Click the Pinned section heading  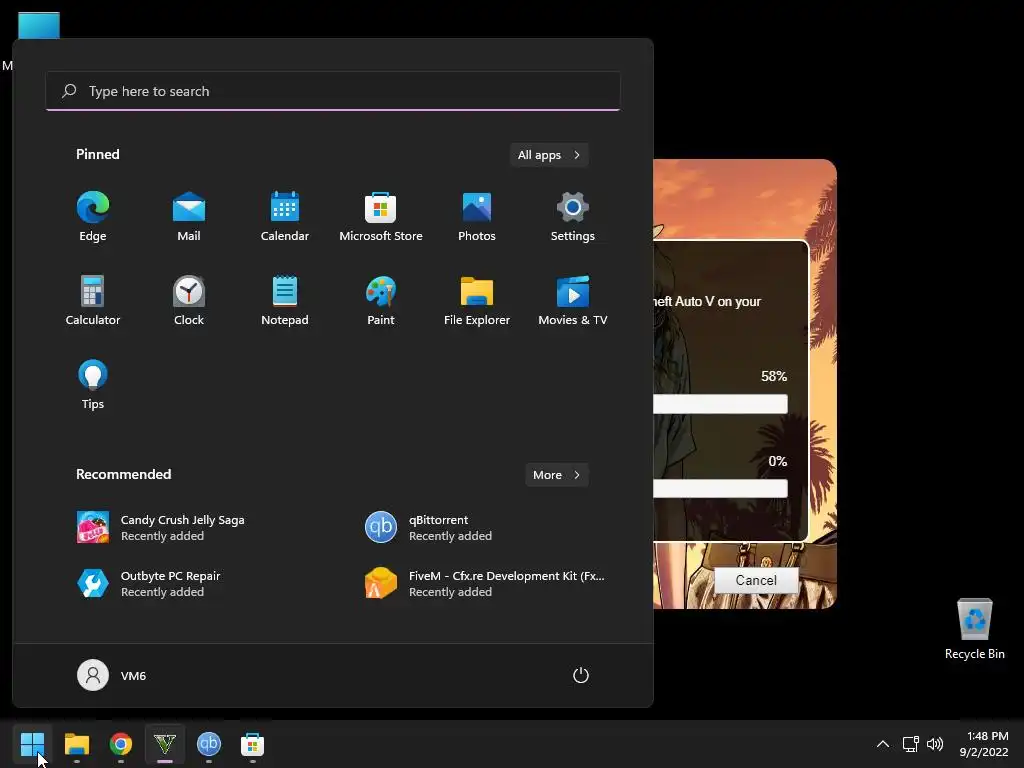click(x=98, y=154)
